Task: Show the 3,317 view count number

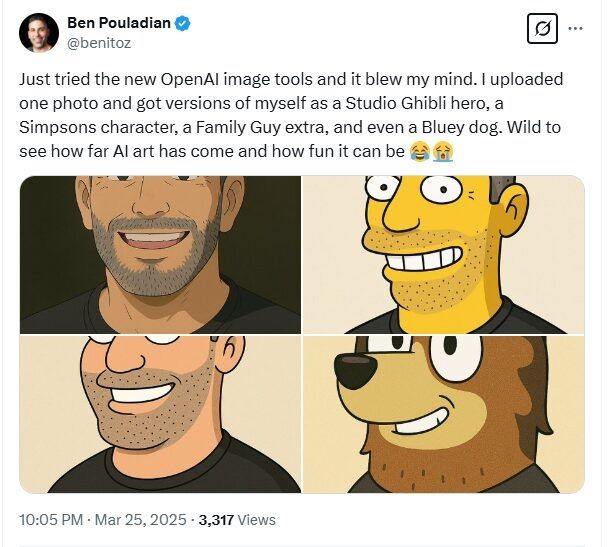Action: coord(216,520)
